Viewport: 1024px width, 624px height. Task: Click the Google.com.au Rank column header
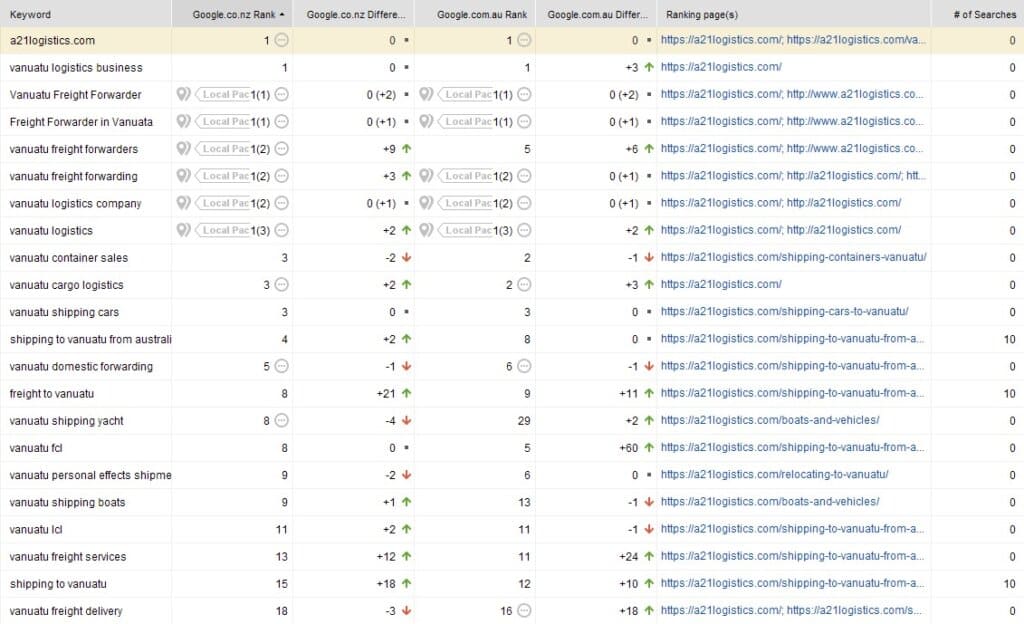pyautogui.click(x=475, y=14)
